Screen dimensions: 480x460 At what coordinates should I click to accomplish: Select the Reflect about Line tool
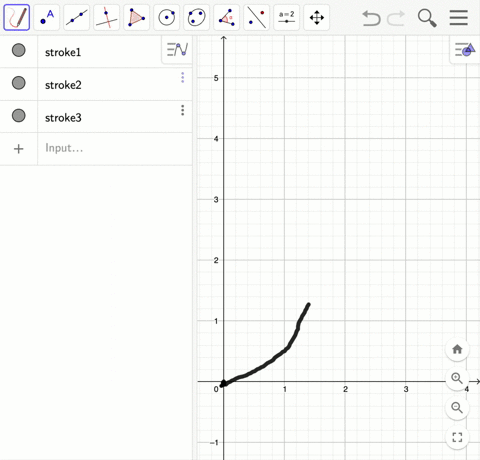pyautogui.click(x=257, y=17)
